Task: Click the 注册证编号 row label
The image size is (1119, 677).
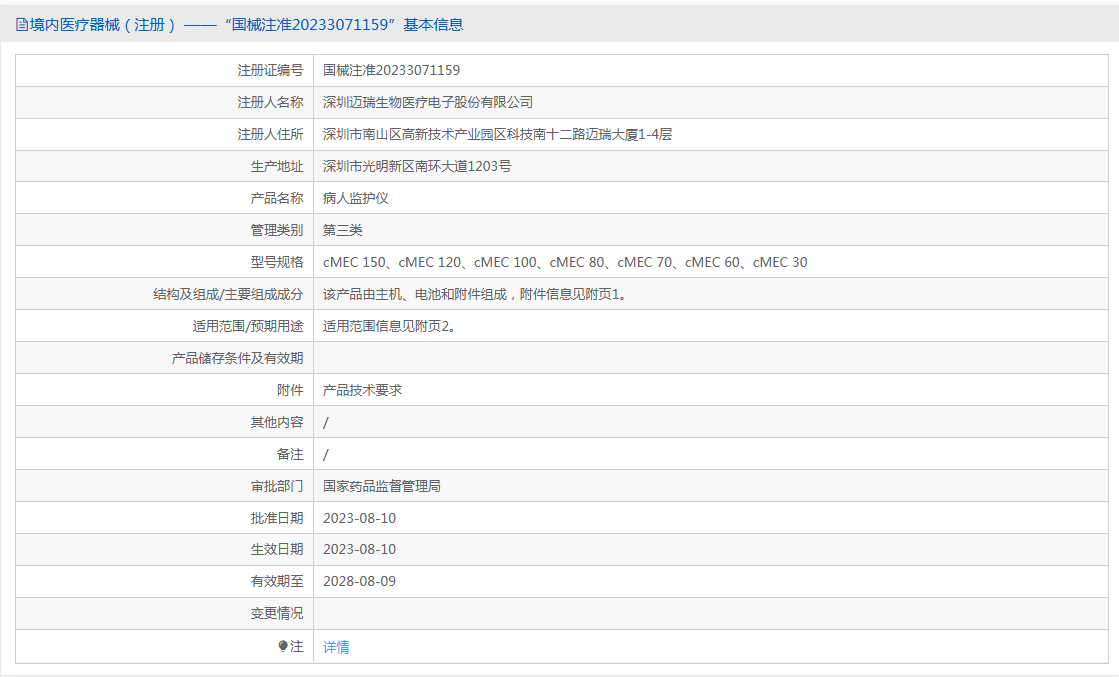Action: tap(270, 71)
